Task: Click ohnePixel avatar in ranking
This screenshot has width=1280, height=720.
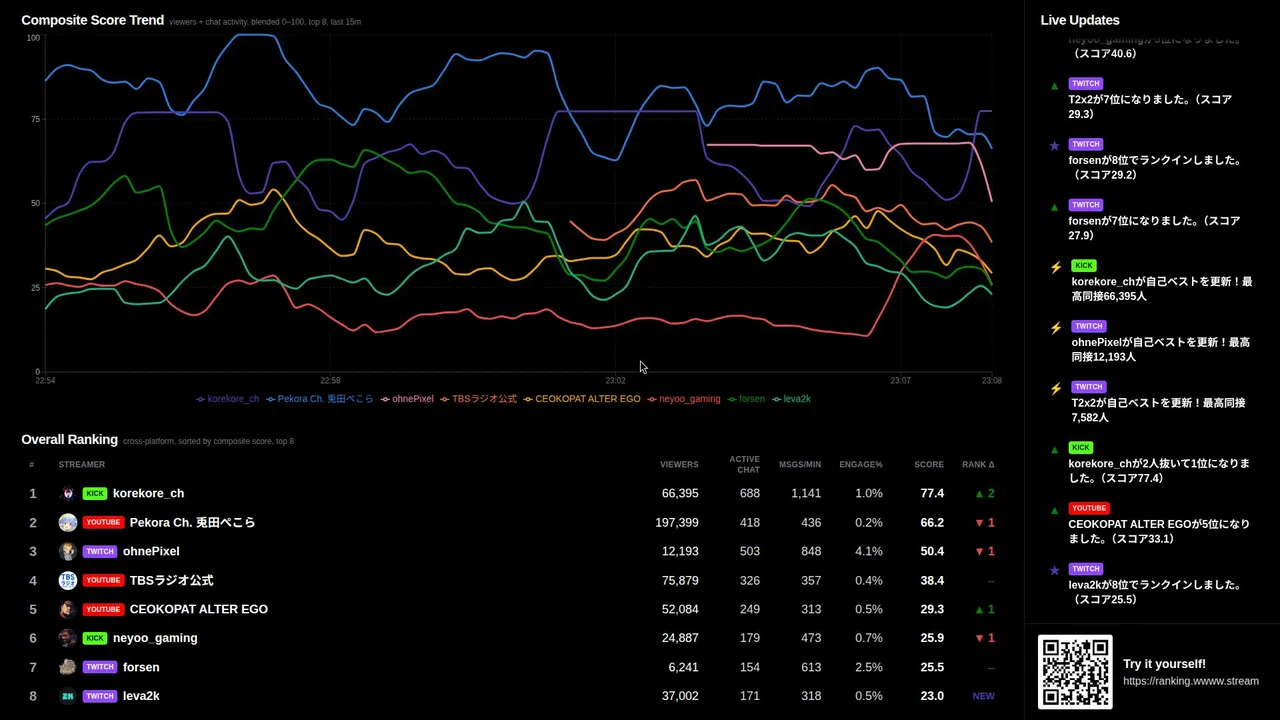Action: (68, 551)
